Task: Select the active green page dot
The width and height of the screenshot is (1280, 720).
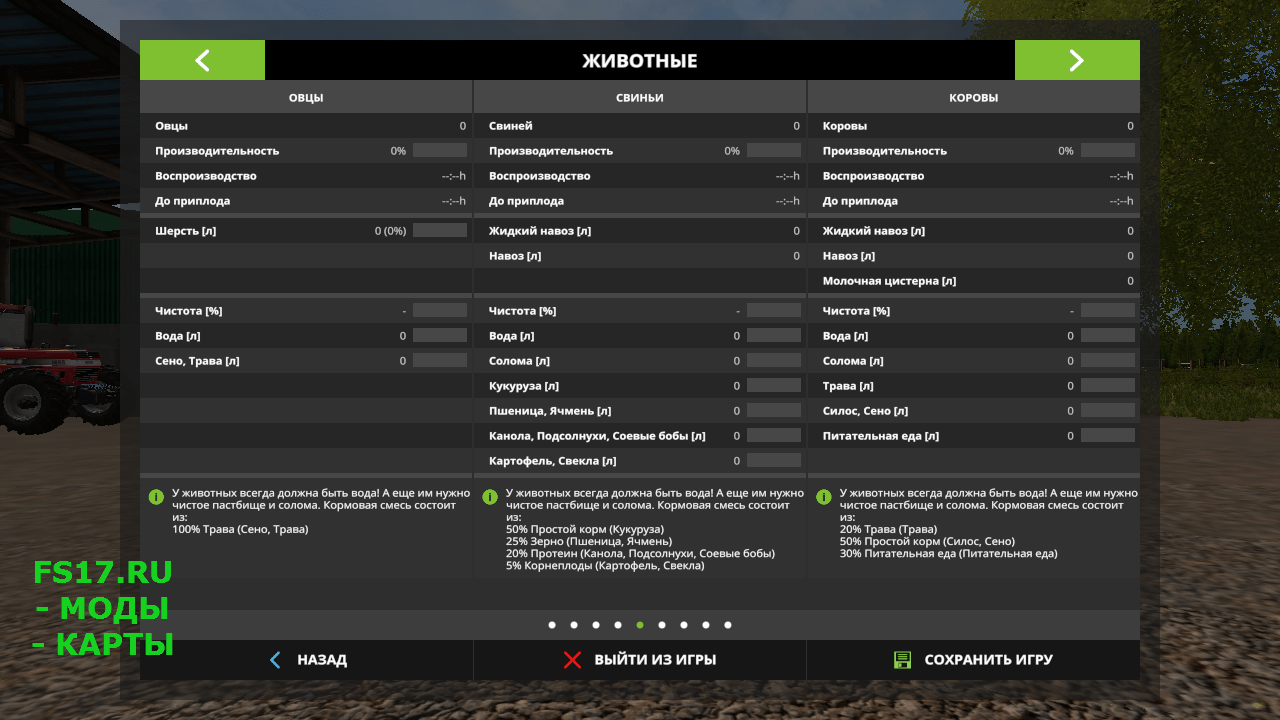Action: pos(640,625)
